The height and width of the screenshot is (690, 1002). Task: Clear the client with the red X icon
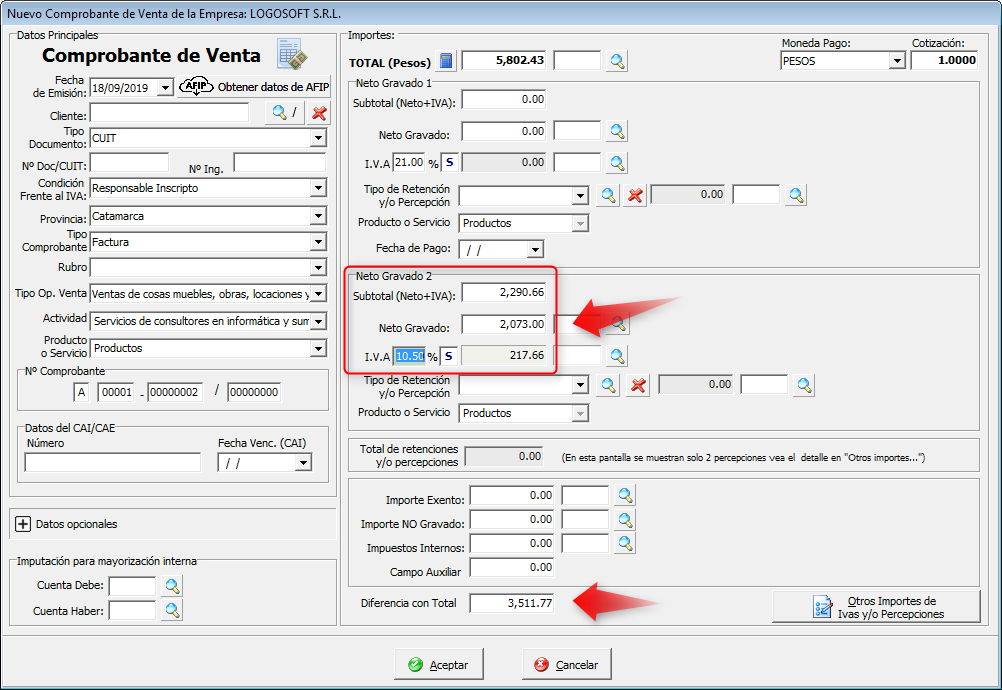pyautogui.click(x=319, y=113)
